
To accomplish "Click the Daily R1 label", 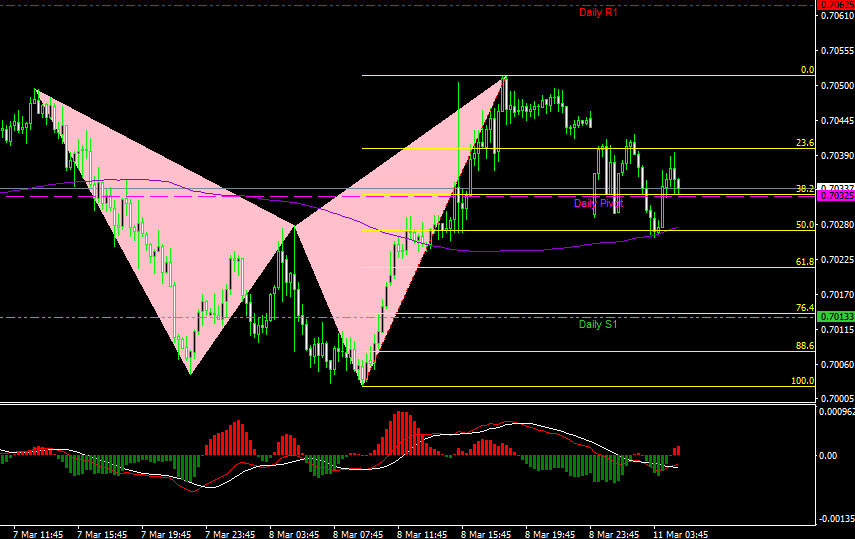I will click(598, 12).
